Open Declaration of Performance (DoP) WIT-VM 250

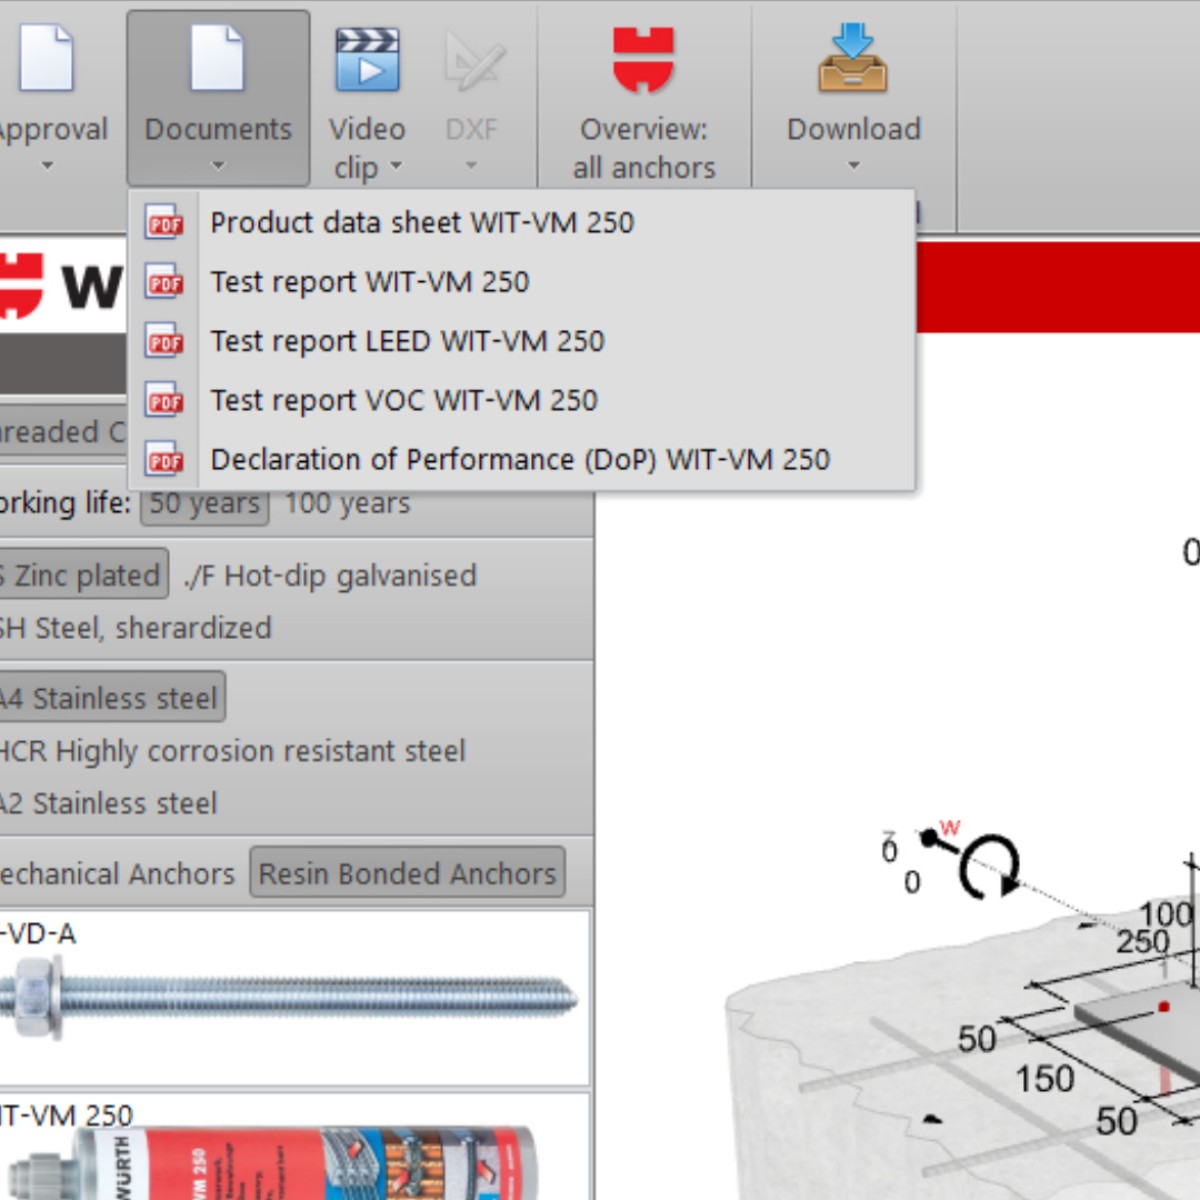(520, 459)
